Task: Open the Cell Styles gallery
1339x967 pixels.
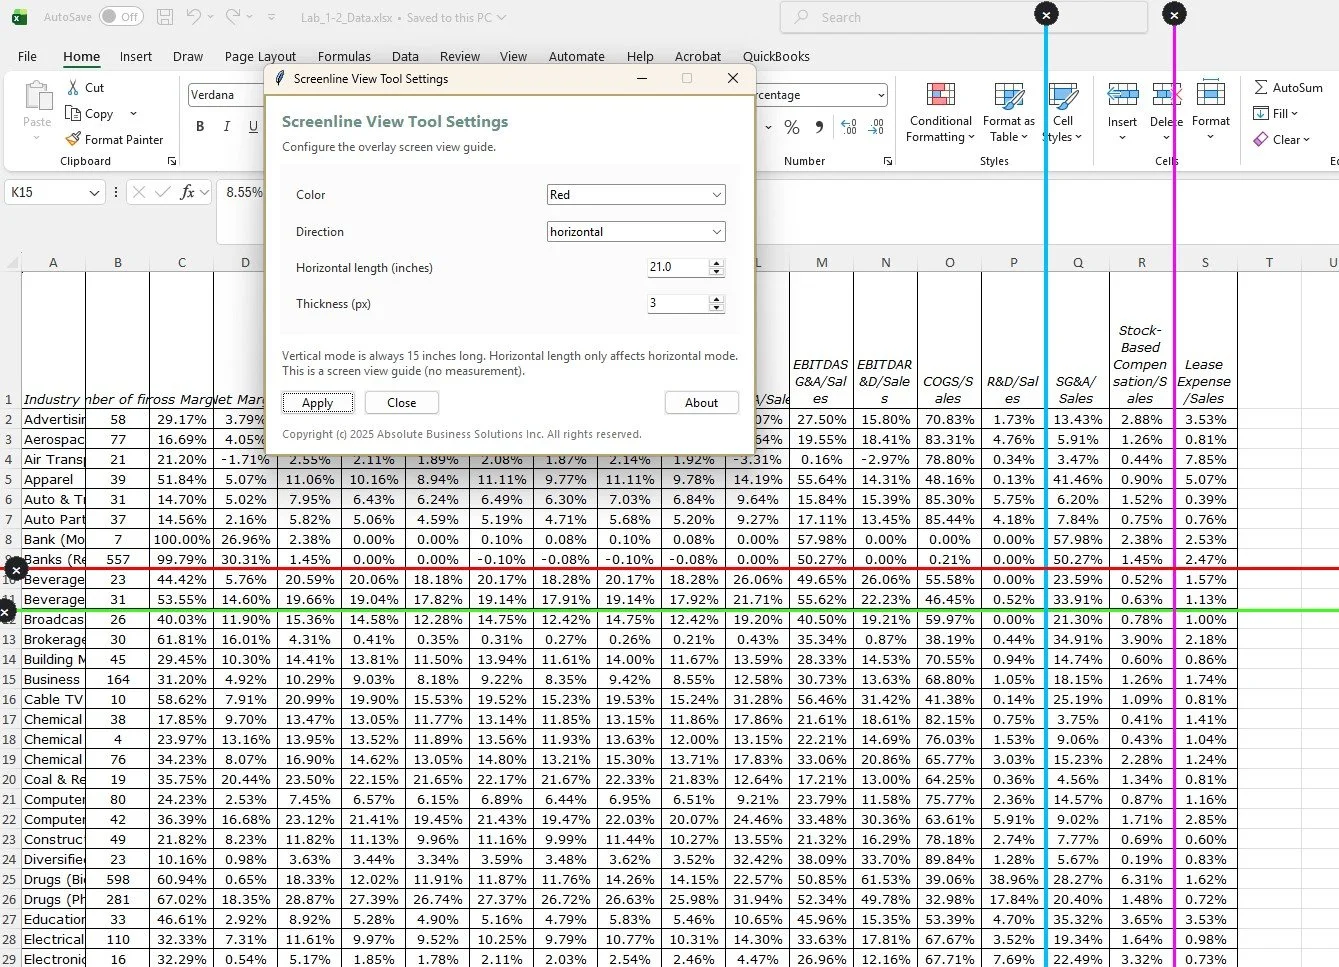Action: [1063, 112]
